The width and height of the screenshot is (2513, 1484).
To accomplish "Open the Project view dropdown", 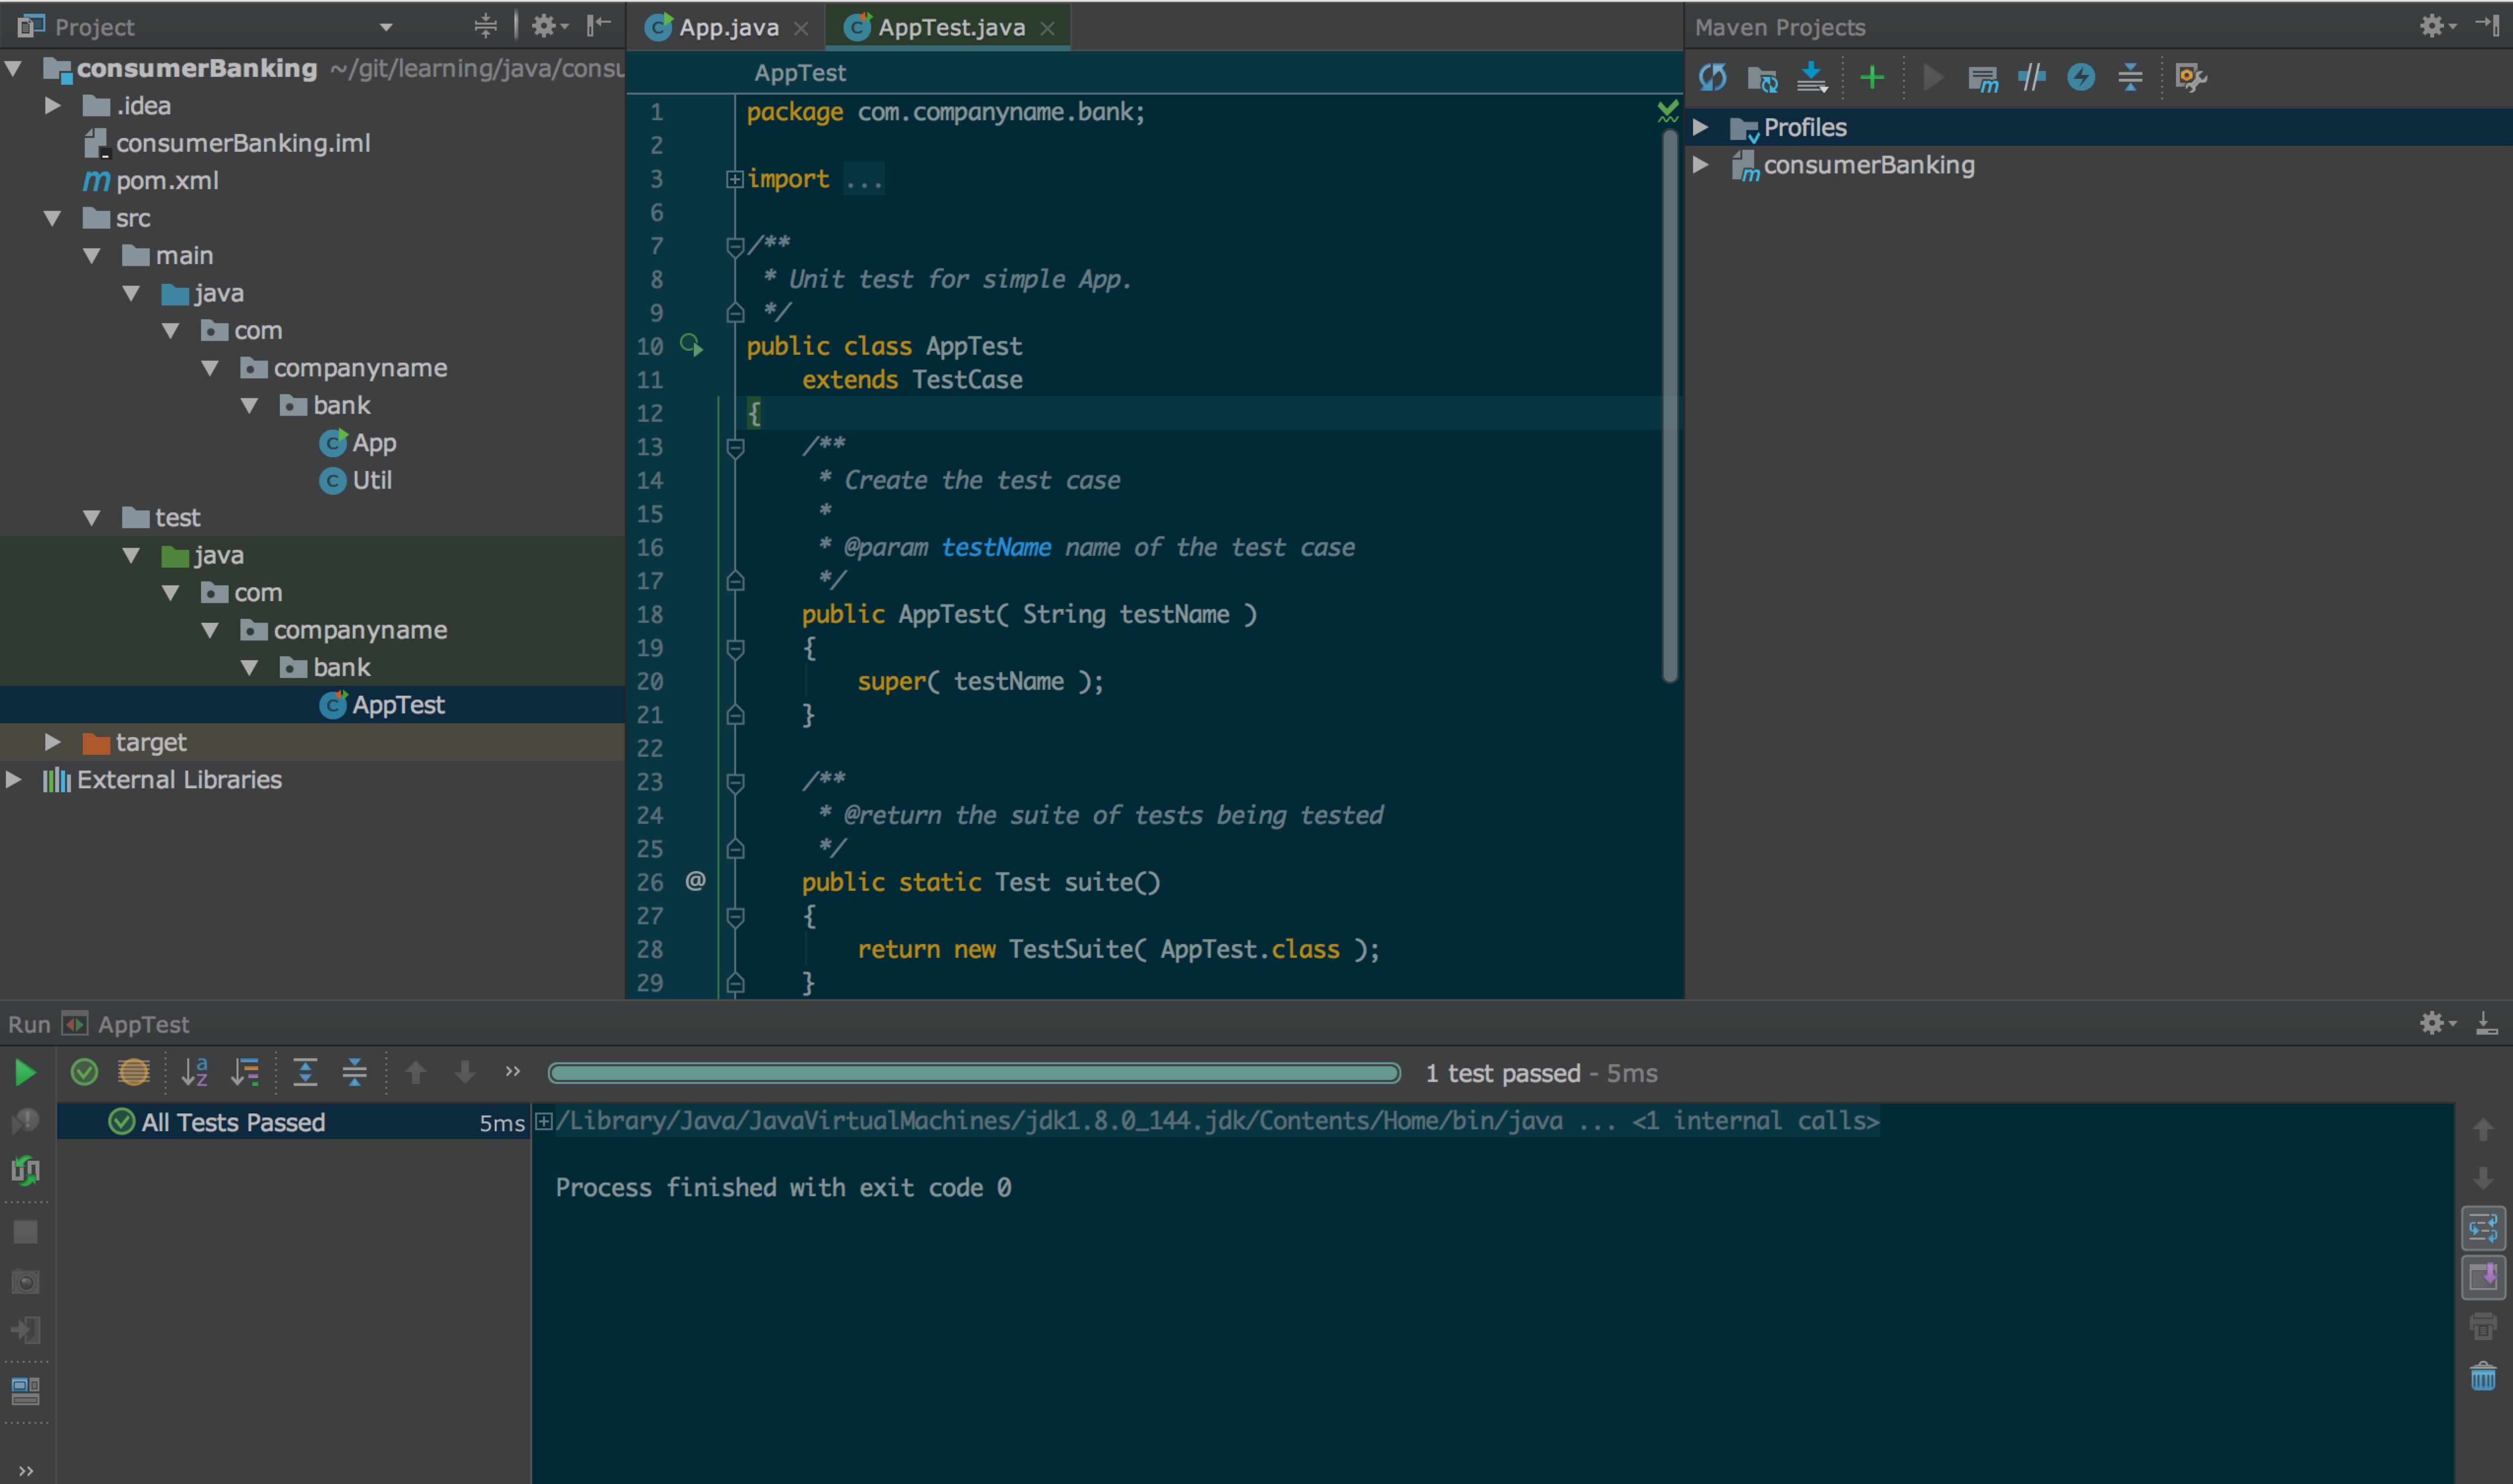I will pyautogui.click(x=386, y=27).
